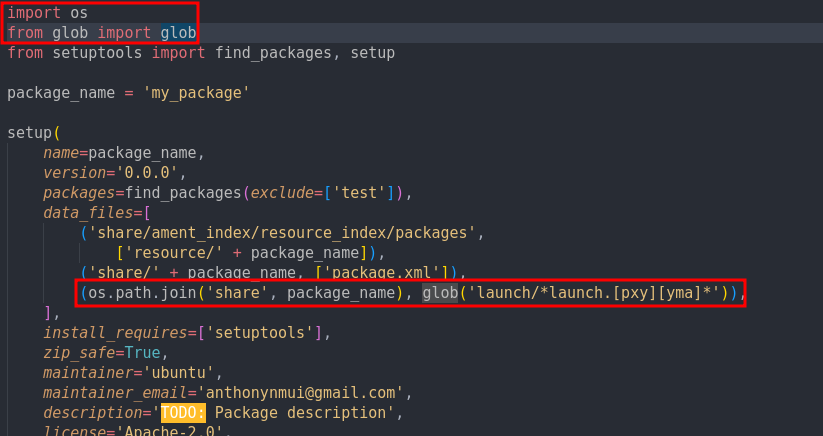
Task: Click the 'my_package' string value
Action: pyautogui.click(x=196, y=92)
